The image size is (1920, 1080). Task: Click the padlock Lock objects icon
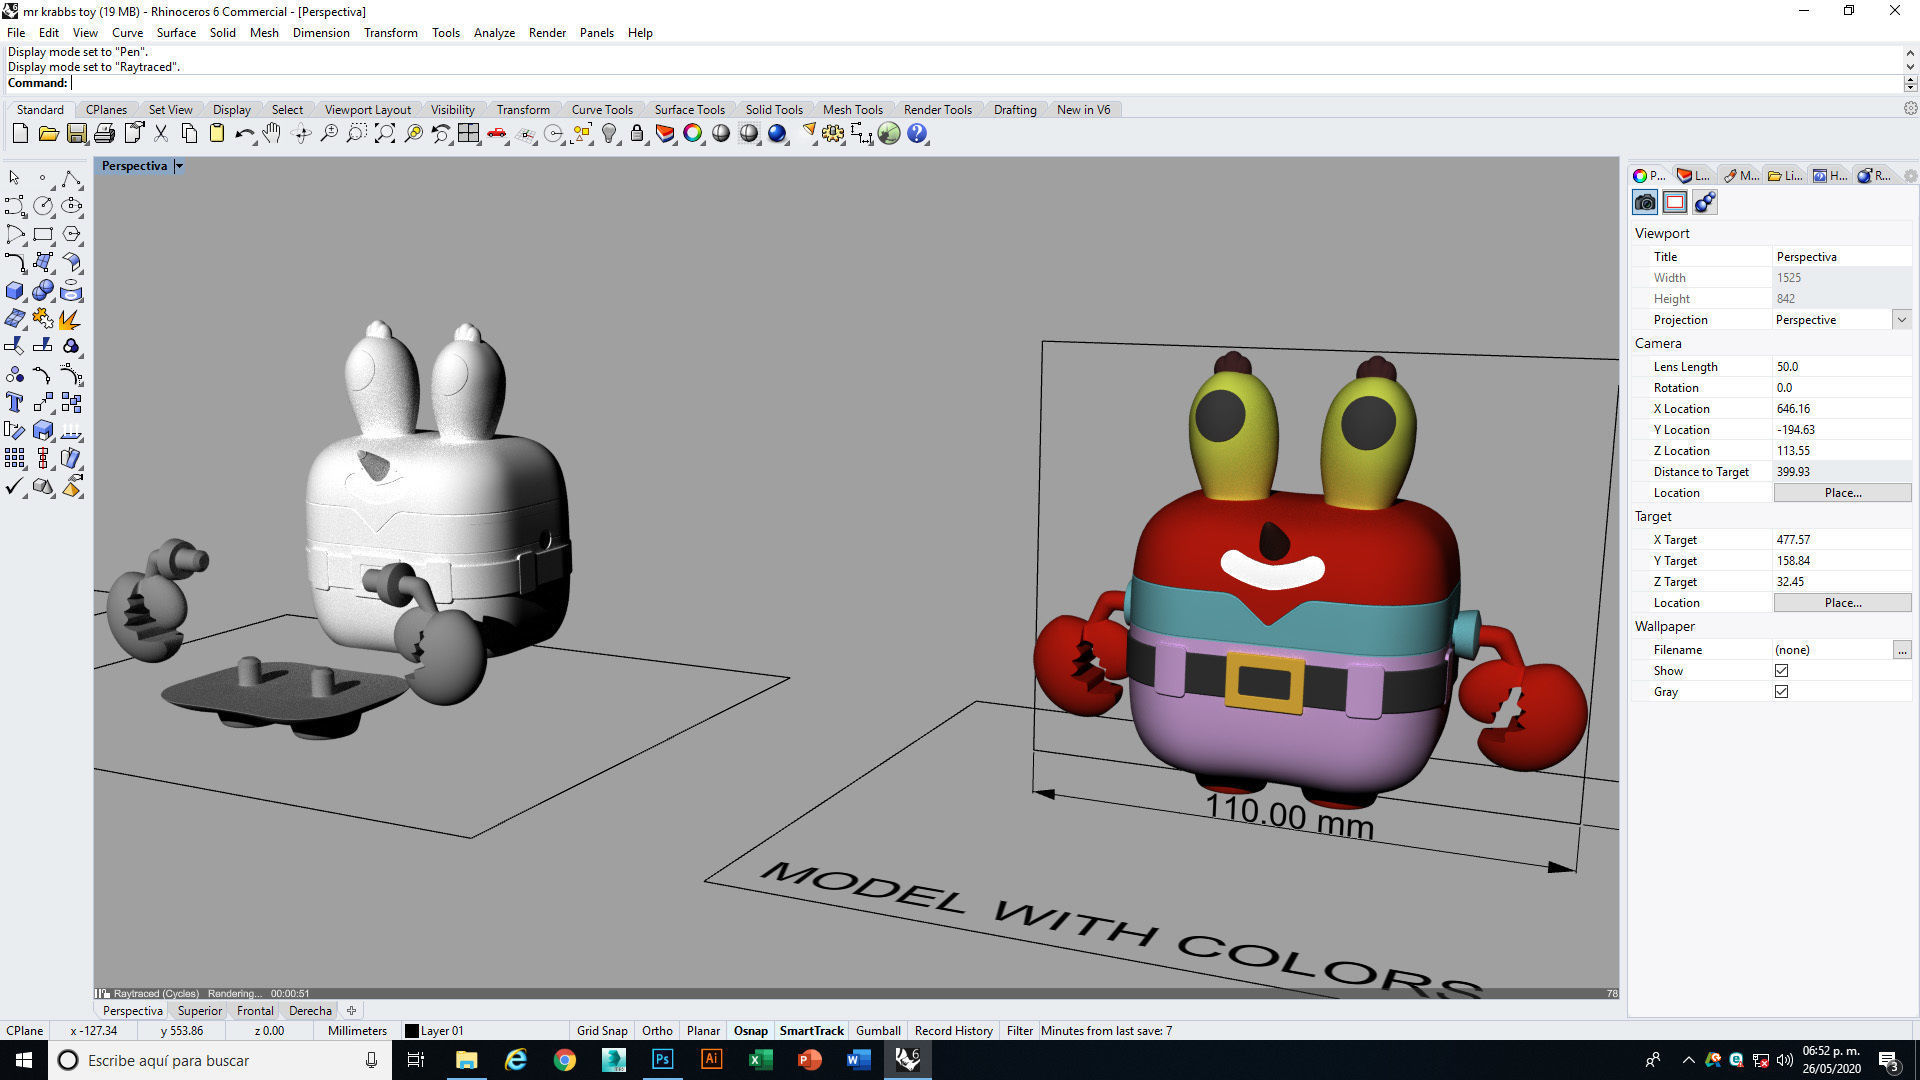click(637, 133)
